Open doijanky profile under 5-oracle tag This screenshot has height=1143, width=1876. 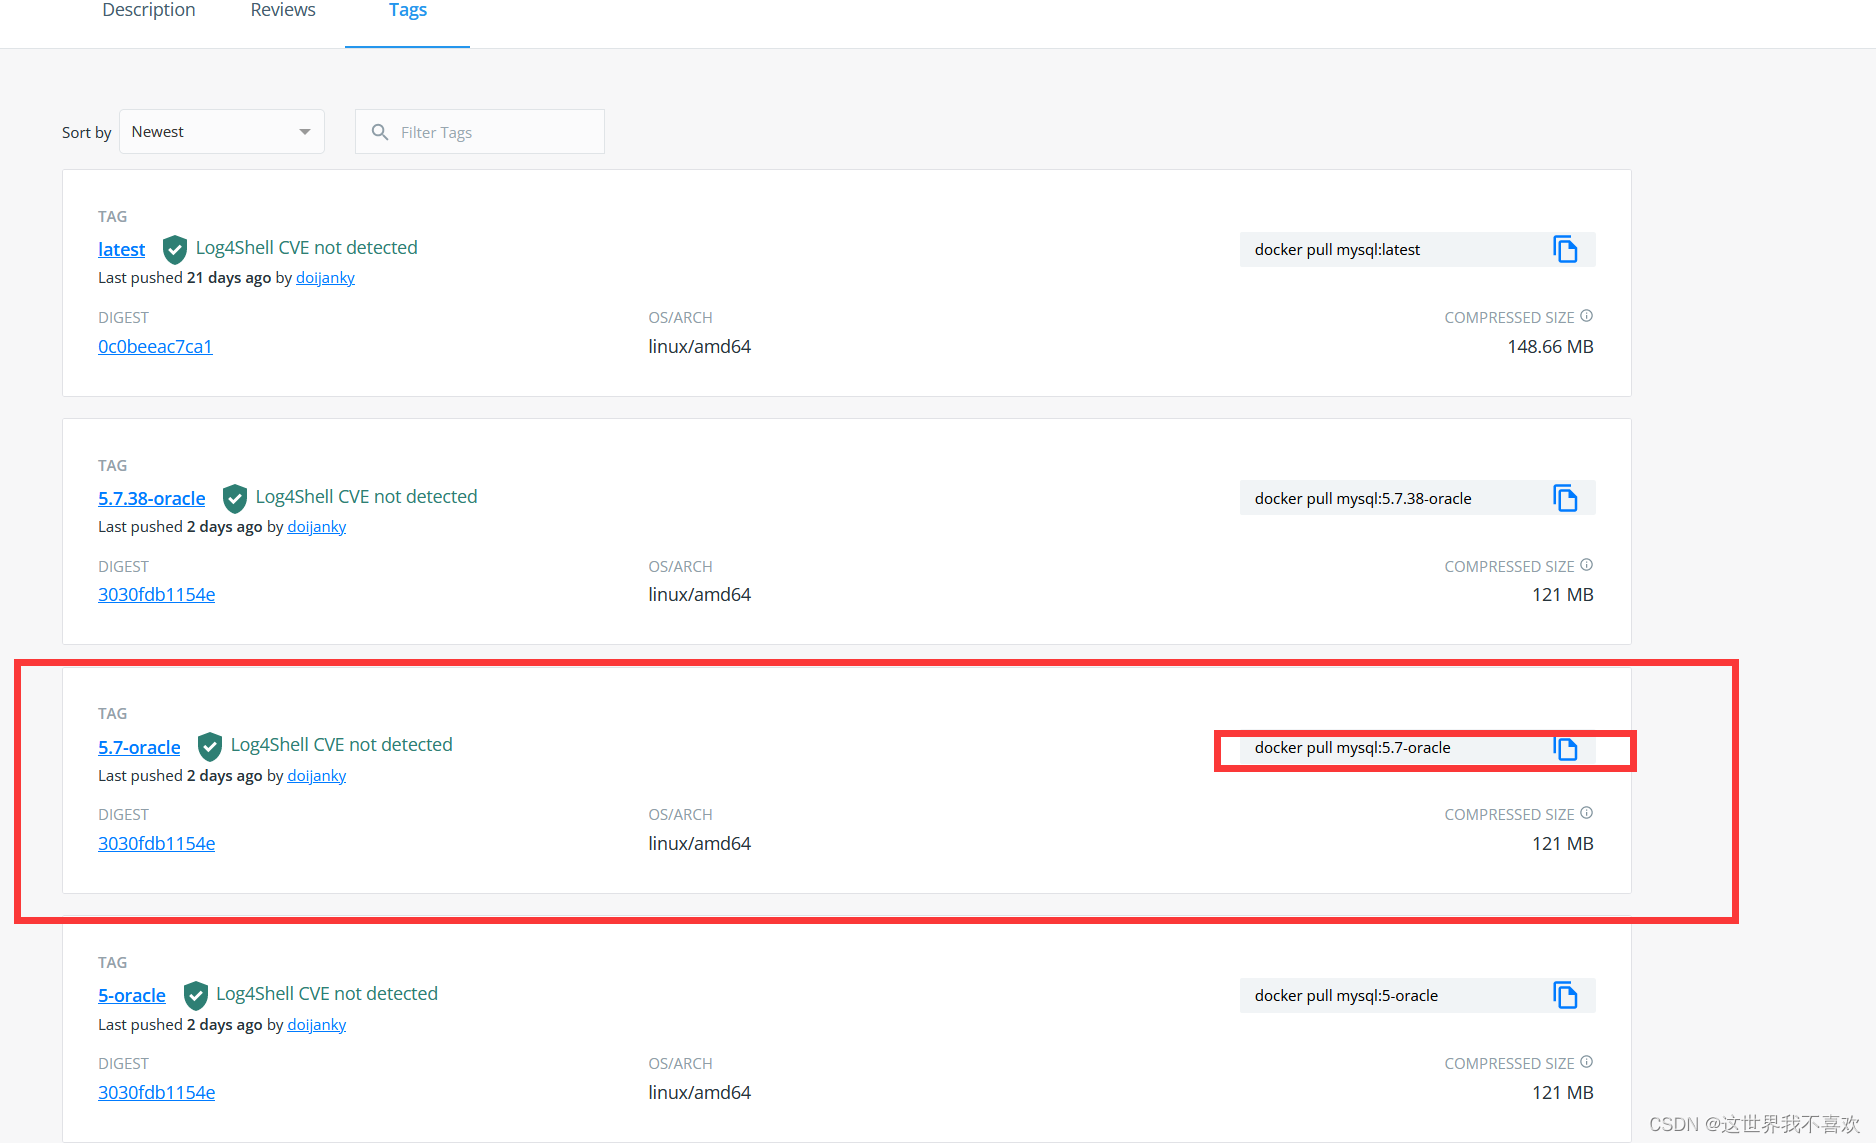[317, 1025]
